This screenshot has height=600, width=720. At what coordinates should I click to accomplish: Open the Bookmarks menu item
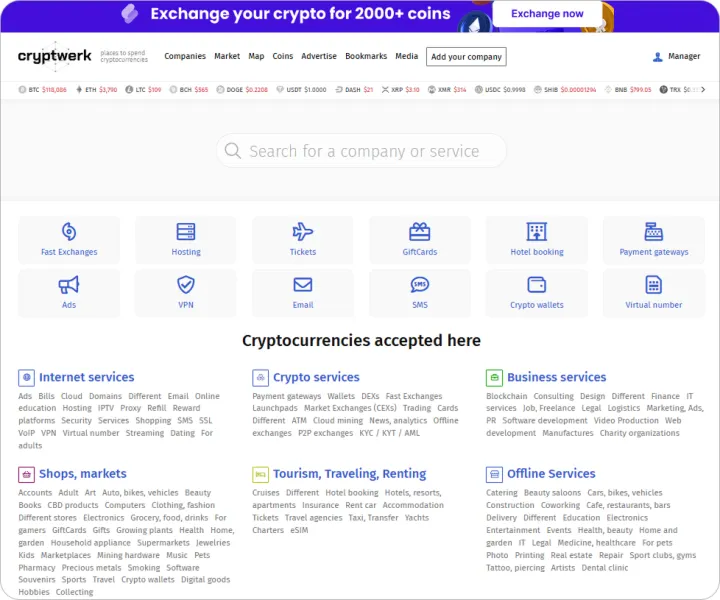point(366,56)
